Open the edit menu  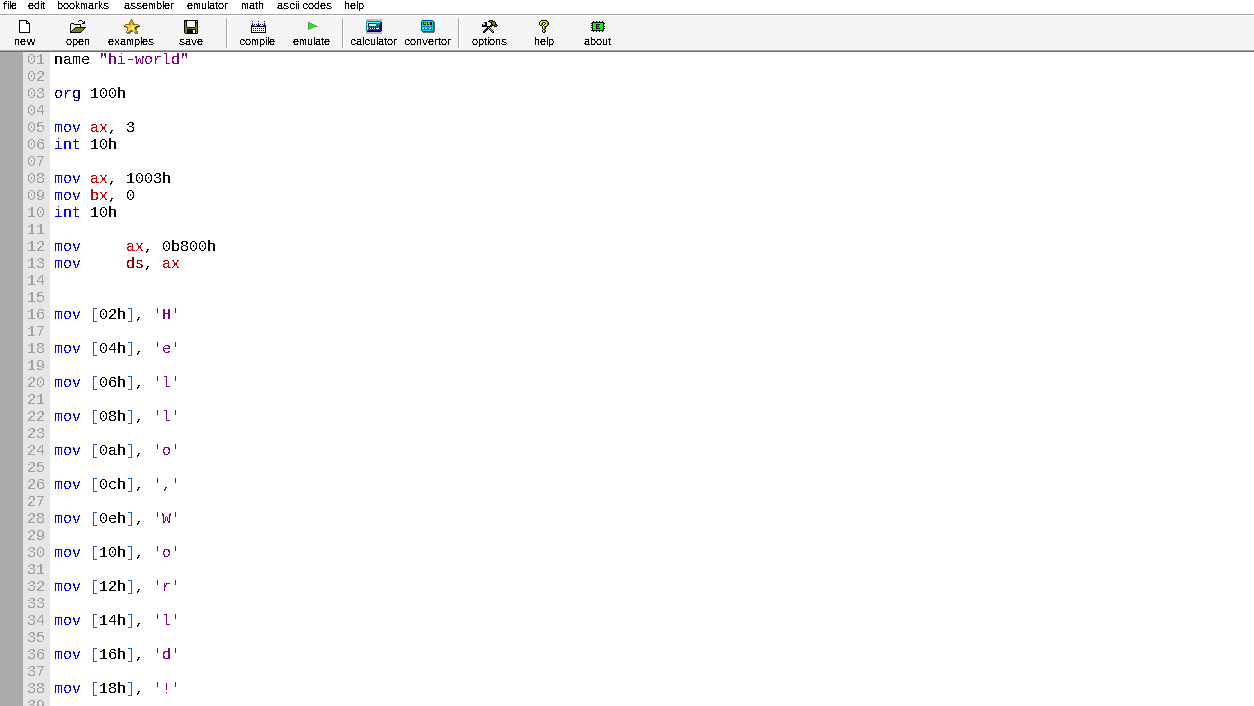36,6
